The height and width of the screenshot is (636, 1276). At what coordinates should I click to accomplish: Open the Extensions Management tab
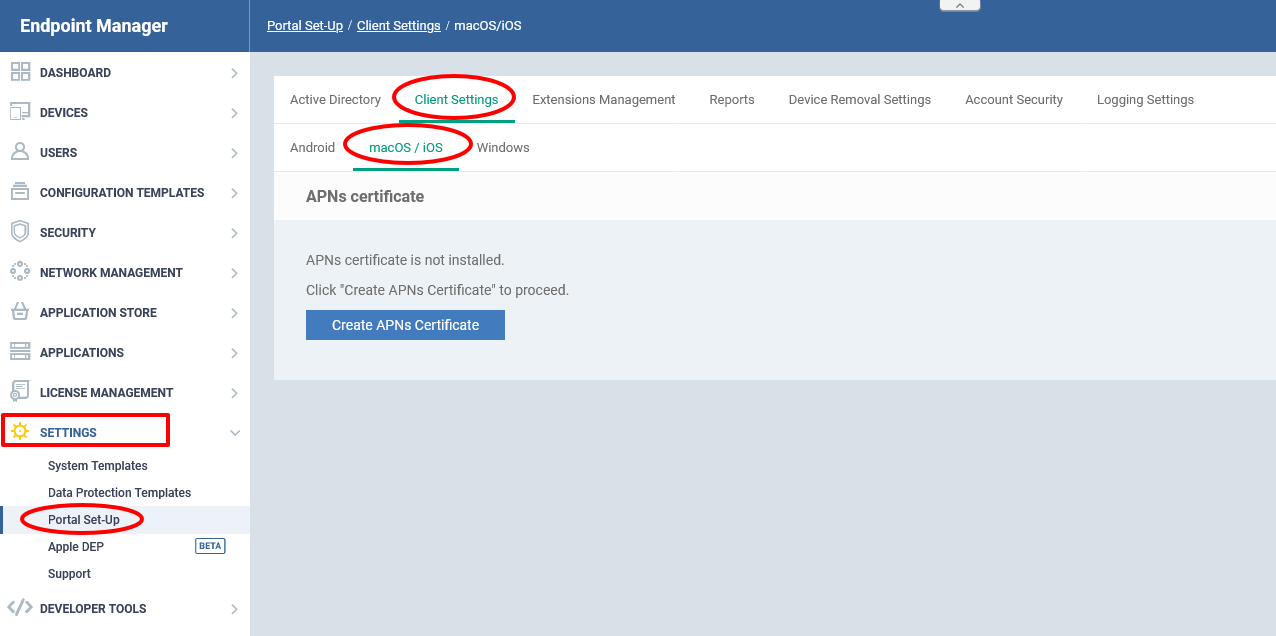point(604,100)
